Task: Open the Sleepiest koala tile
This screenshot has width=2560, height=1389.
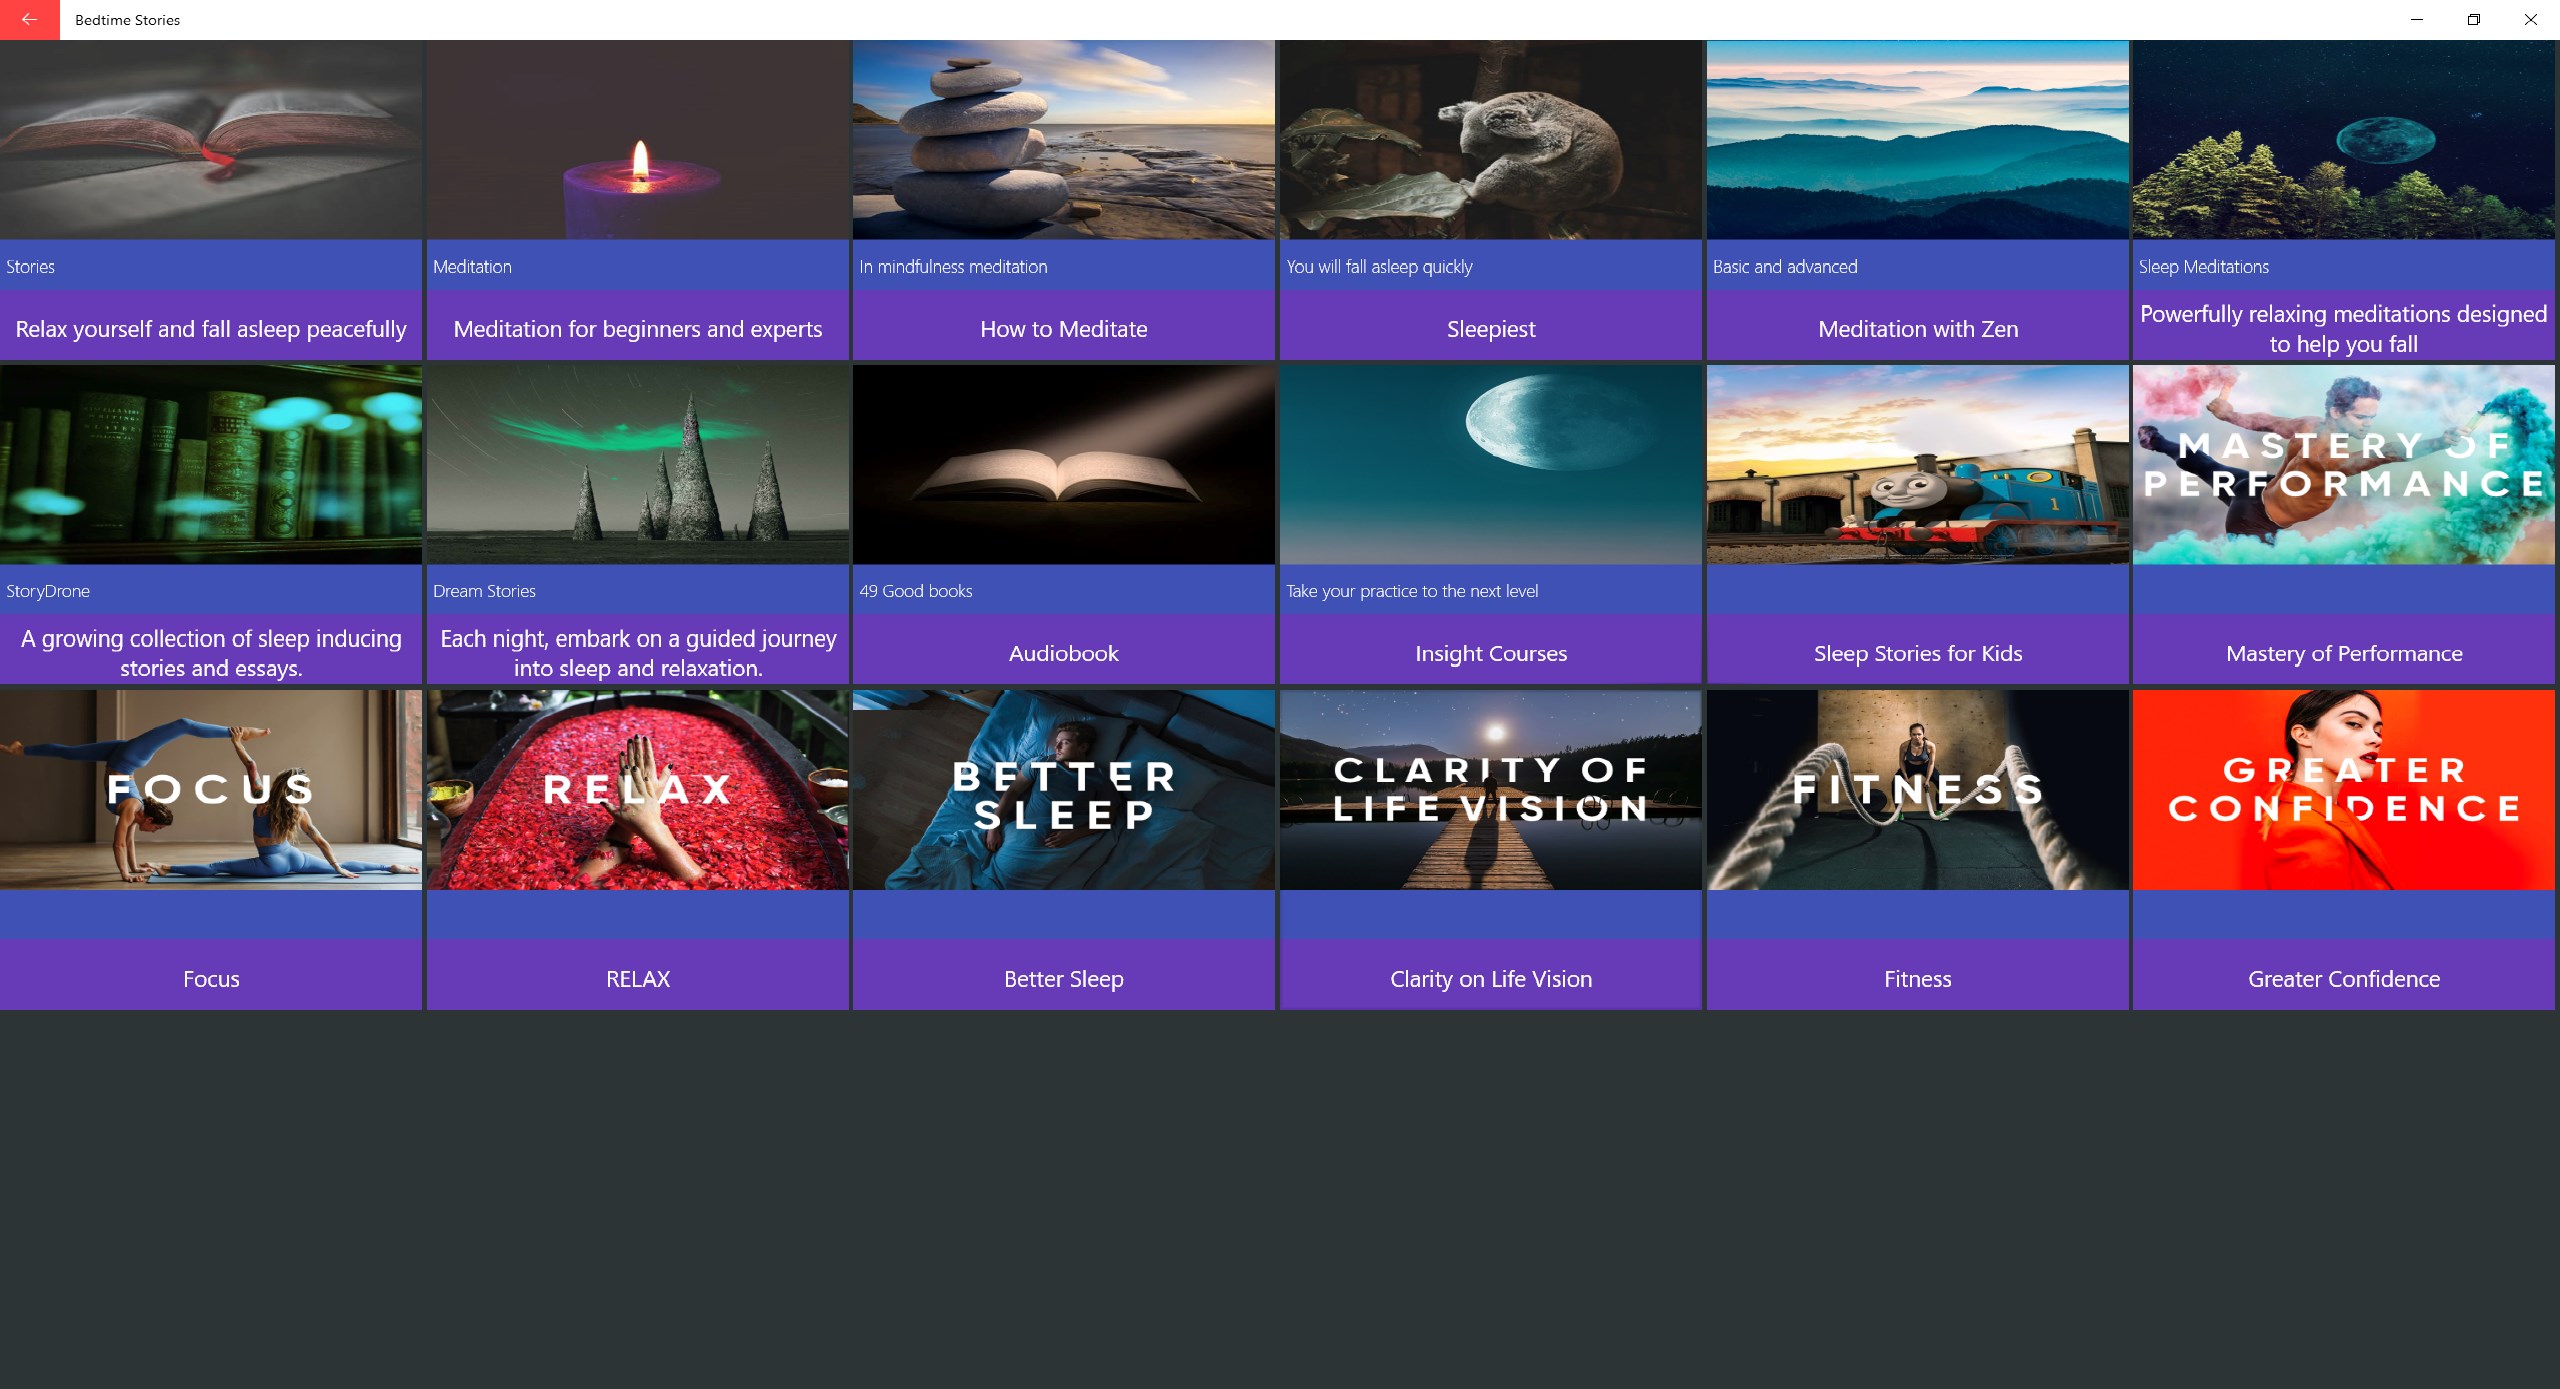Action: point(1490,140)
